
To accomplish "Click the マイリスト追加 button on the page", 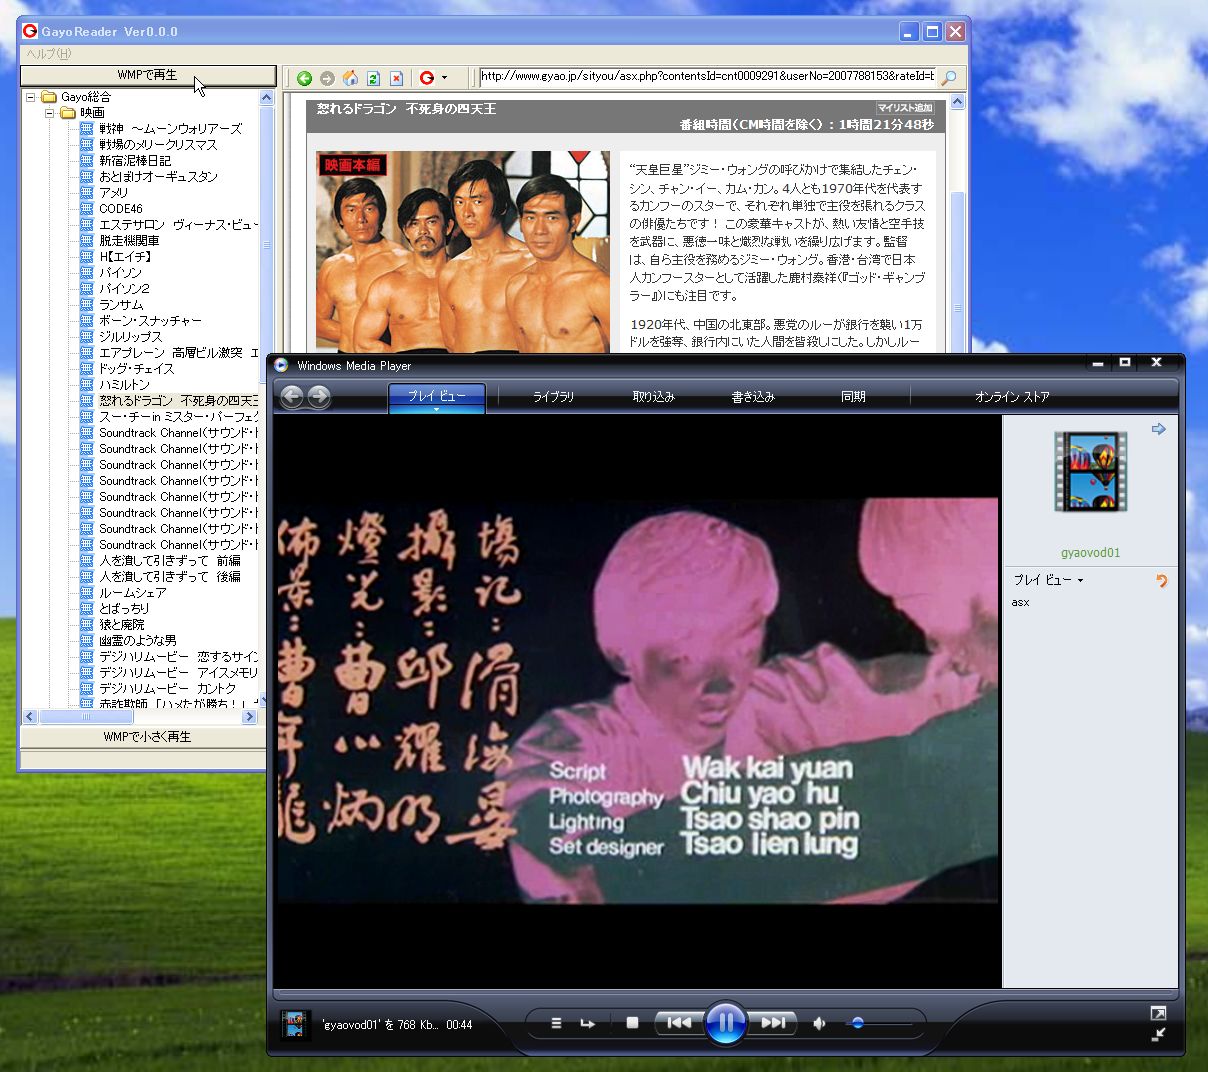I will (x=905, y=108).
